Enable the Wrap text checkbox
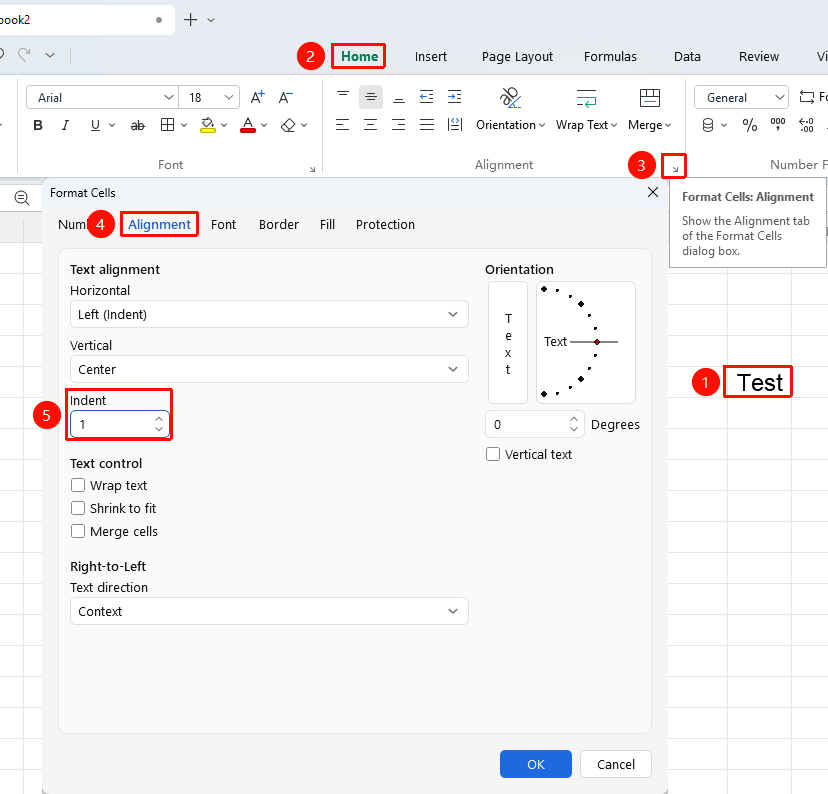 (78, 485)
